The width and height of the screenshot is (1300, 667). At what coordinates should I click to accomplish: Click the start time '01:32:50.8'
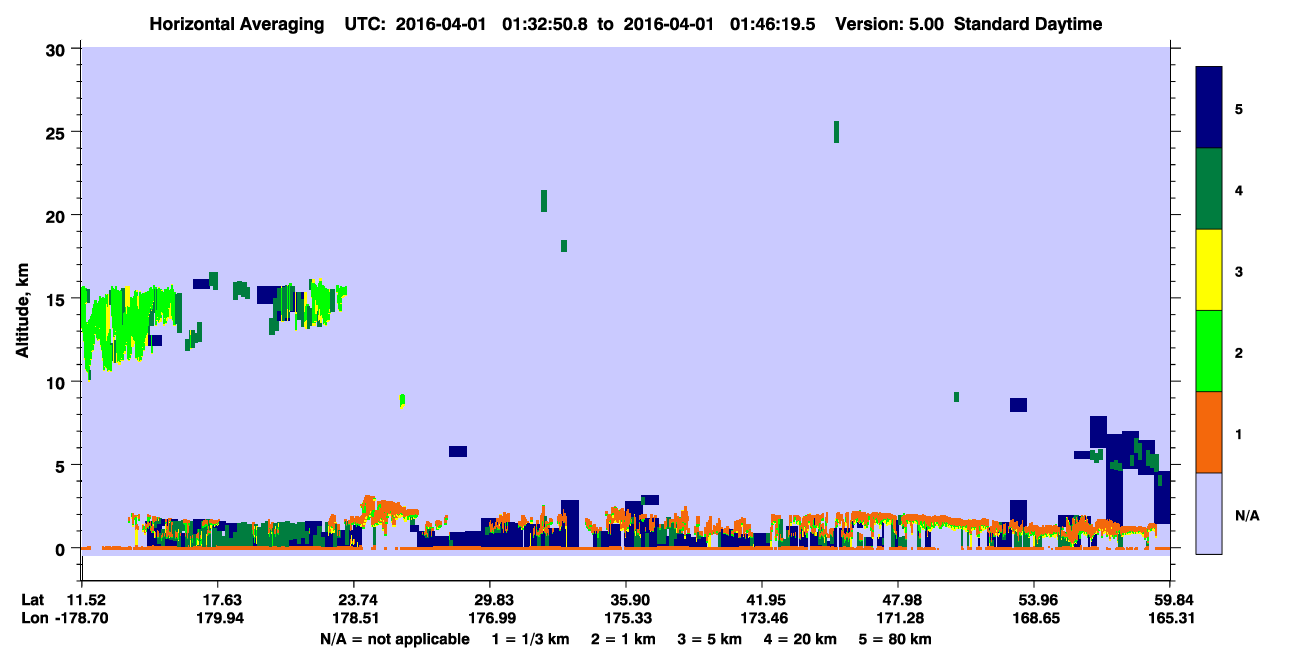(546, 24)
